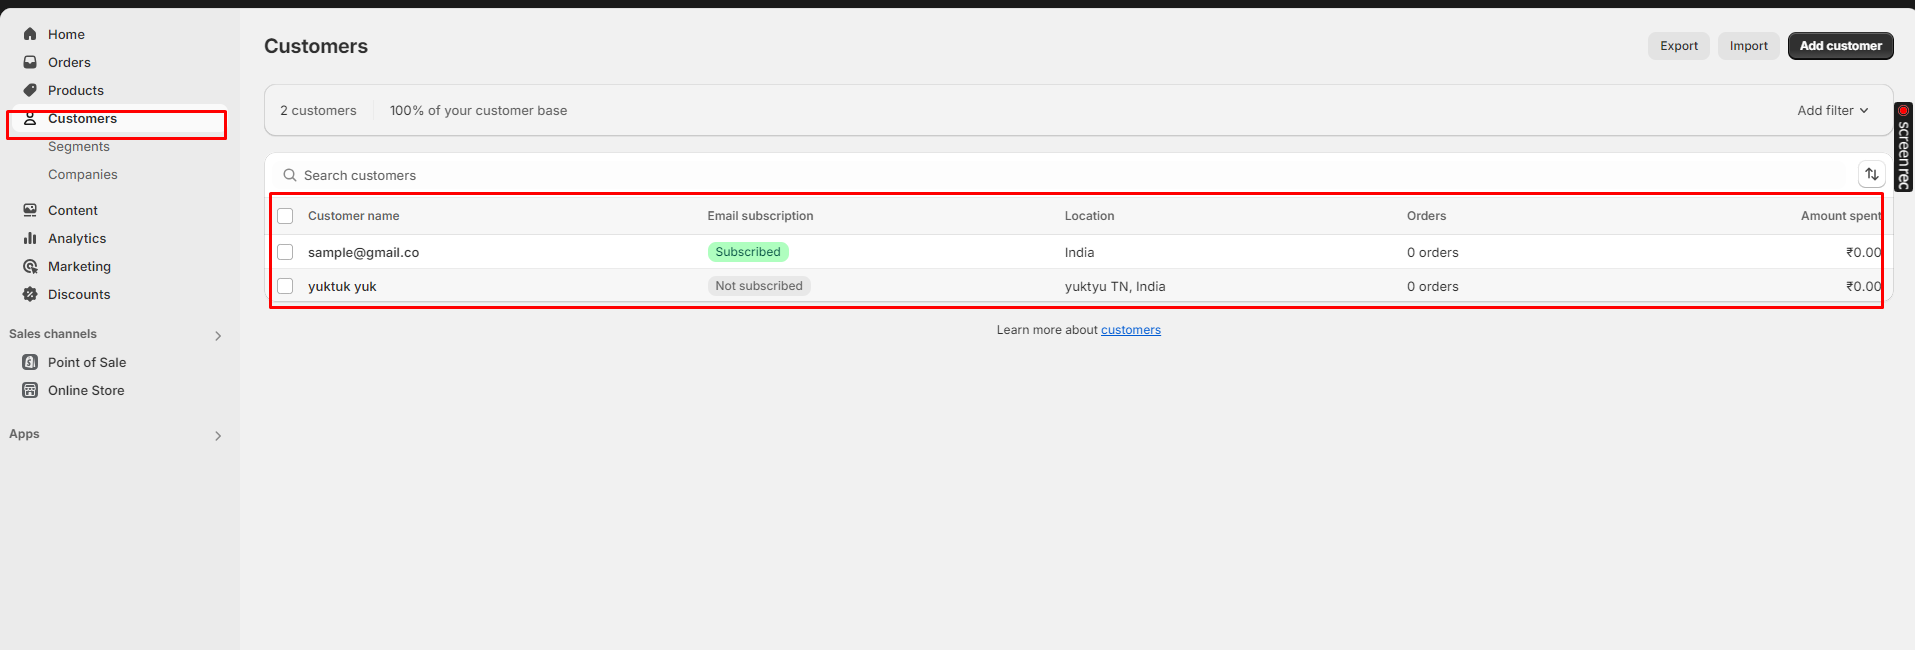Open Online Store channel
The image size is (1915, 650).
tap(86, 390)
